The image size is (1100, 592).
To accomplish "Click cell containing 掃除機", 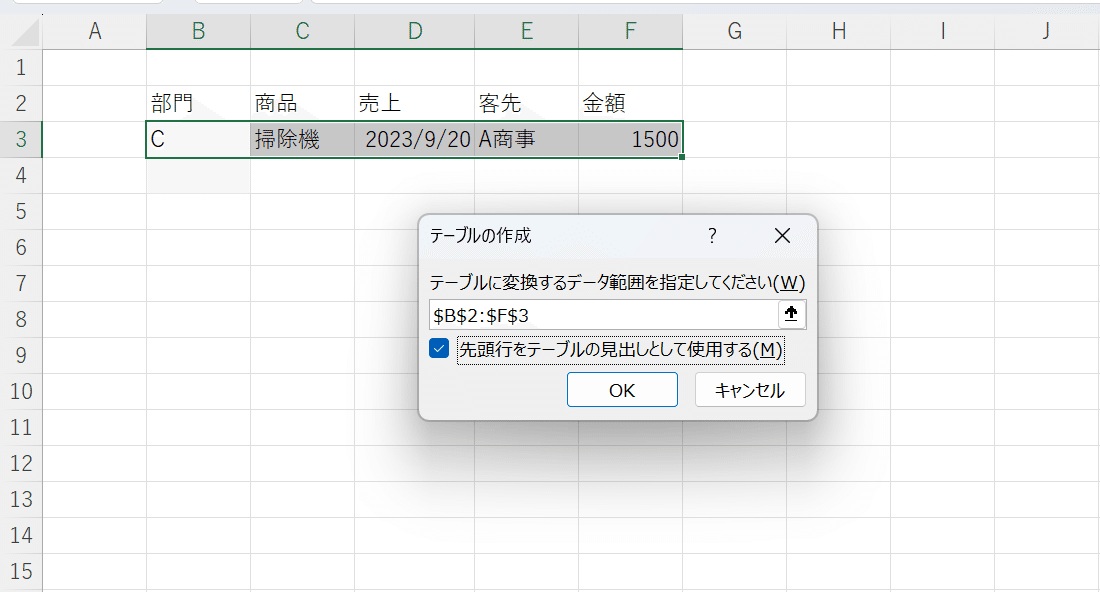I will [x=302, y=140].
